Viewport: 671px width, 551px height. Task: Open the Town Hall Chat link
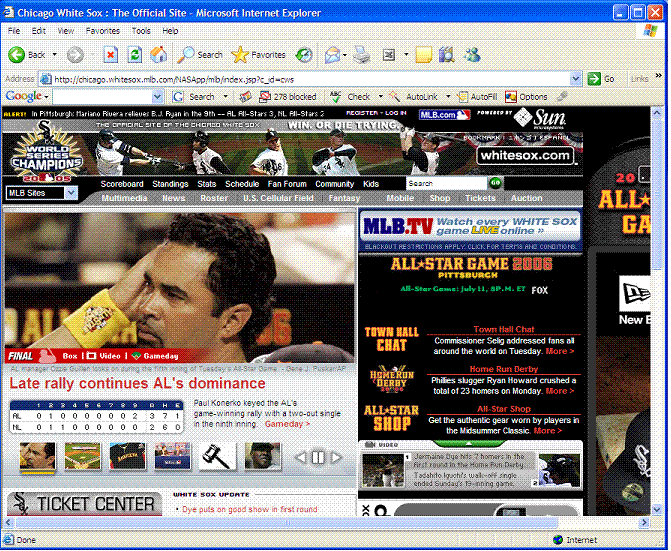point(504,329)
